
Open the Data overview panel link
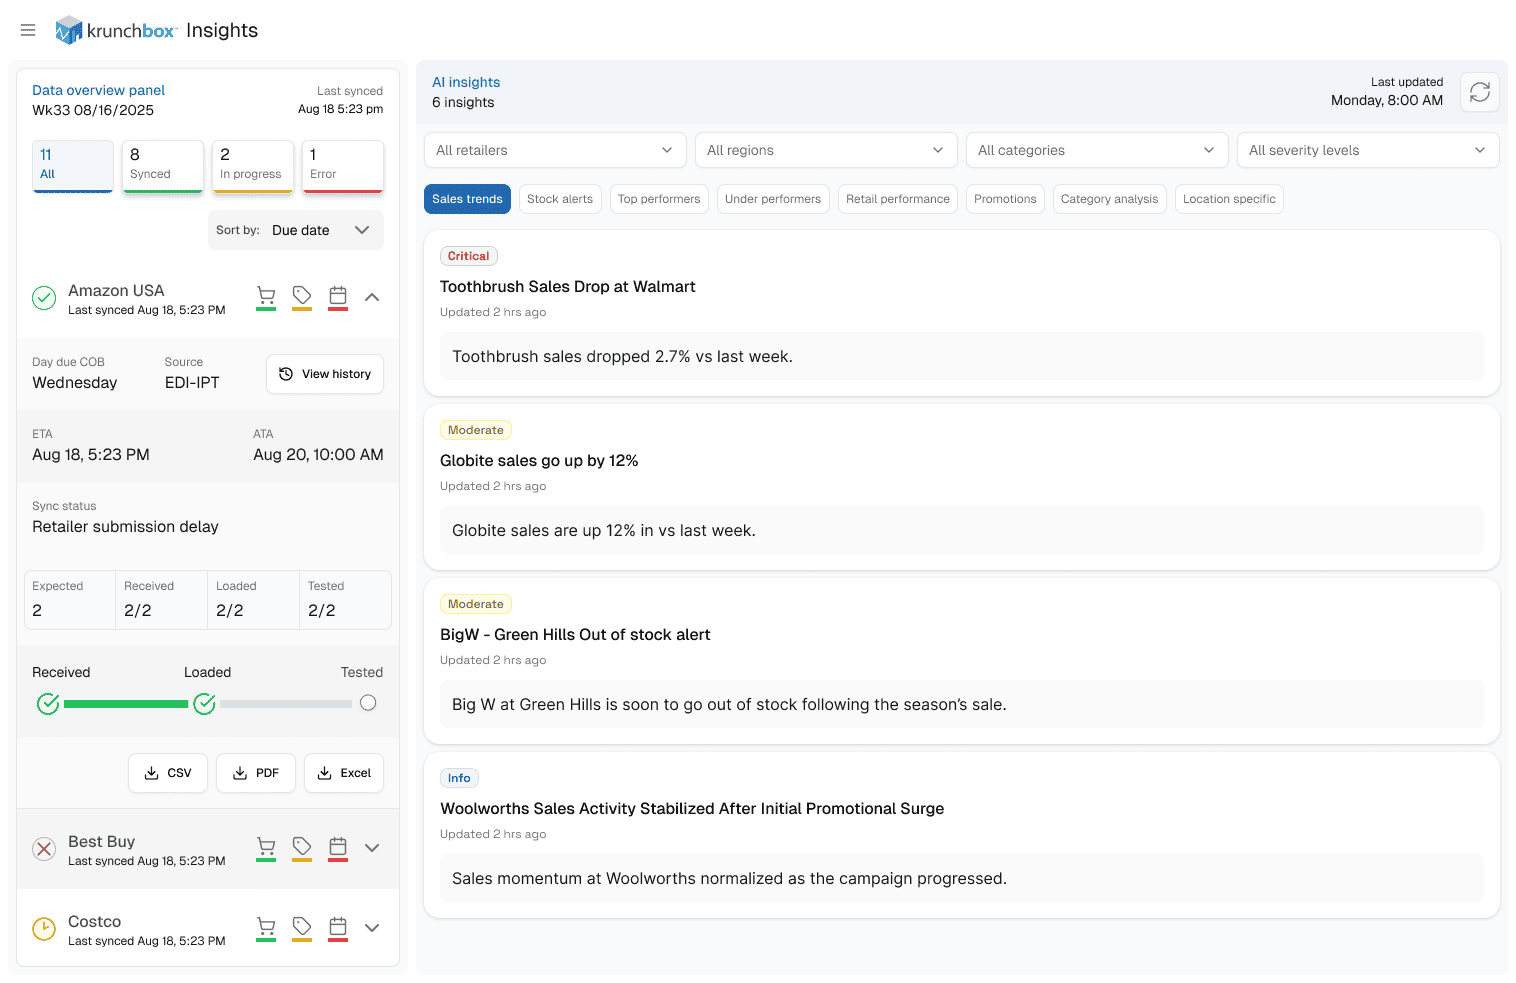tap(98, 90)
